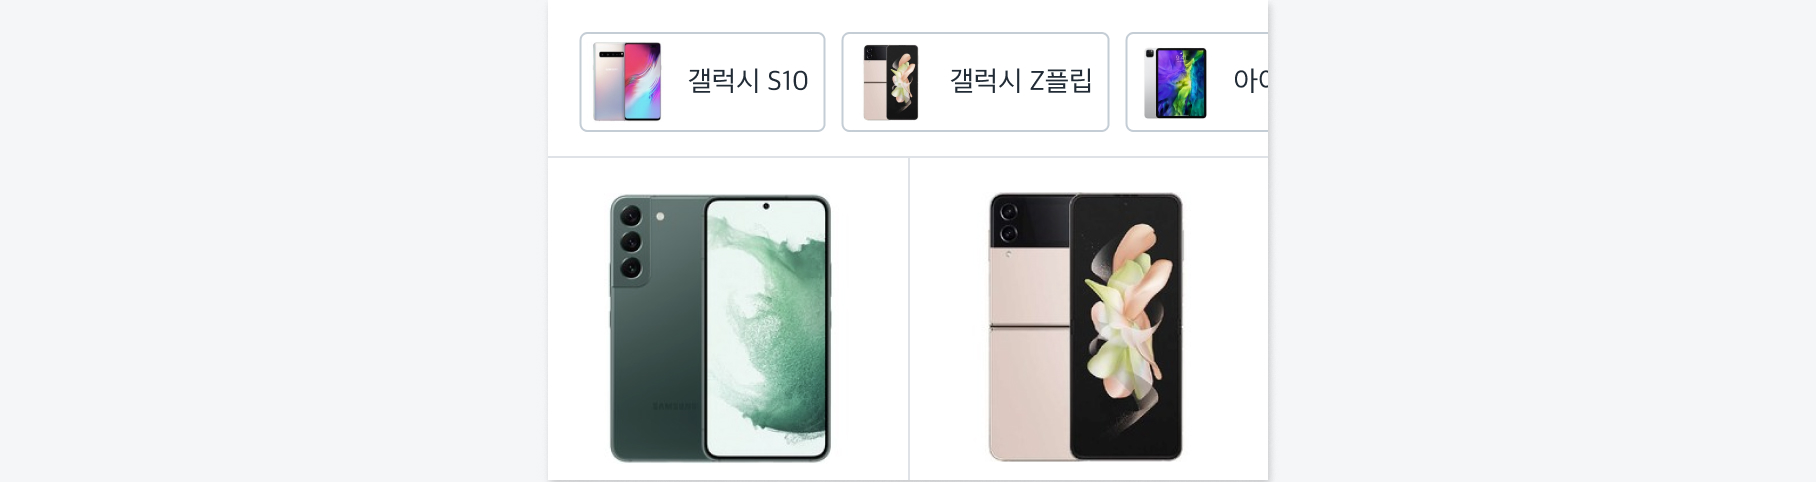Open the green Galaxy phone front display
The width and height of the screenshot is (1816, 482).
click(767, 328)
